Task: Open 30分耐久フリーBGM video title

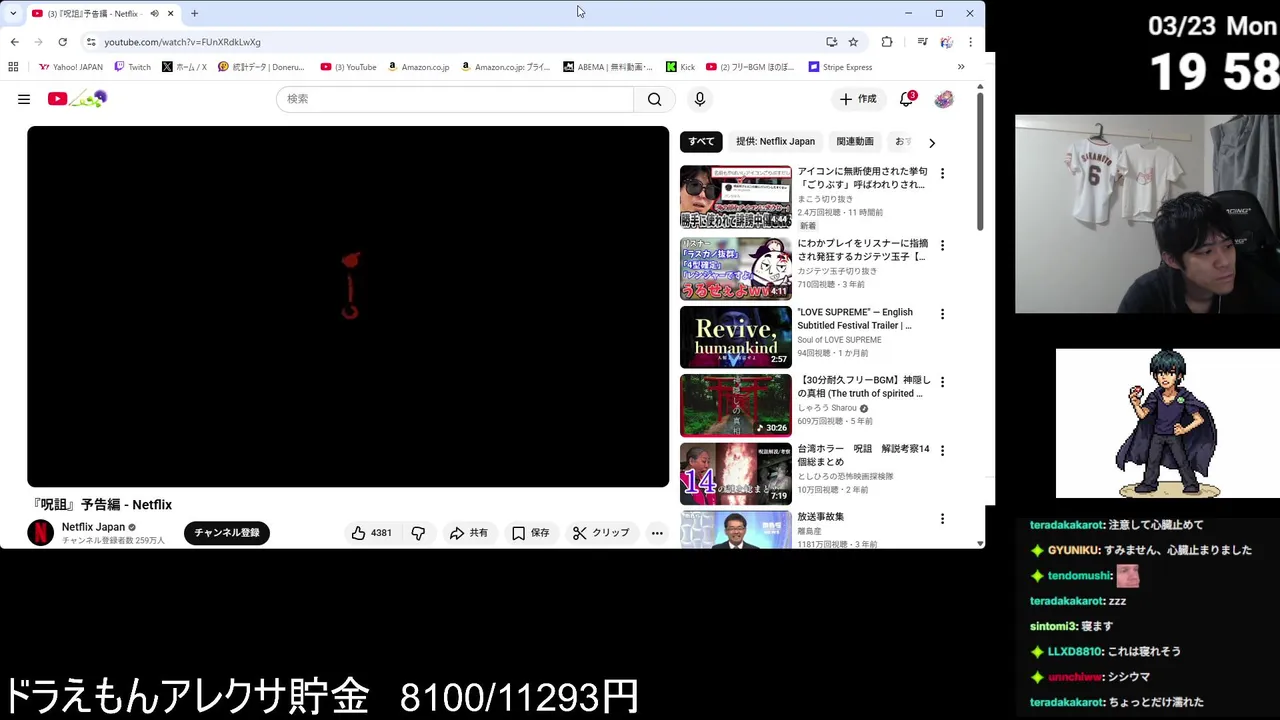Action: tap(864, 387)
